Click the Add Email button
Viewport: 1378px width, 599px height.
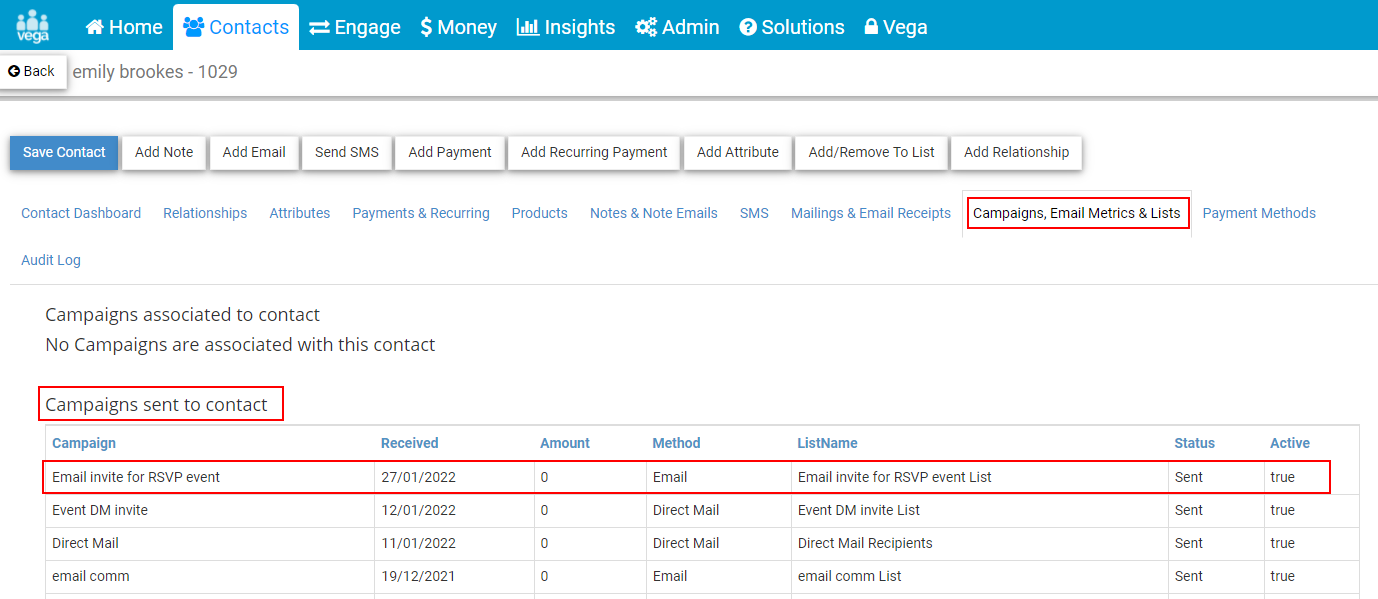click(254, 152)
